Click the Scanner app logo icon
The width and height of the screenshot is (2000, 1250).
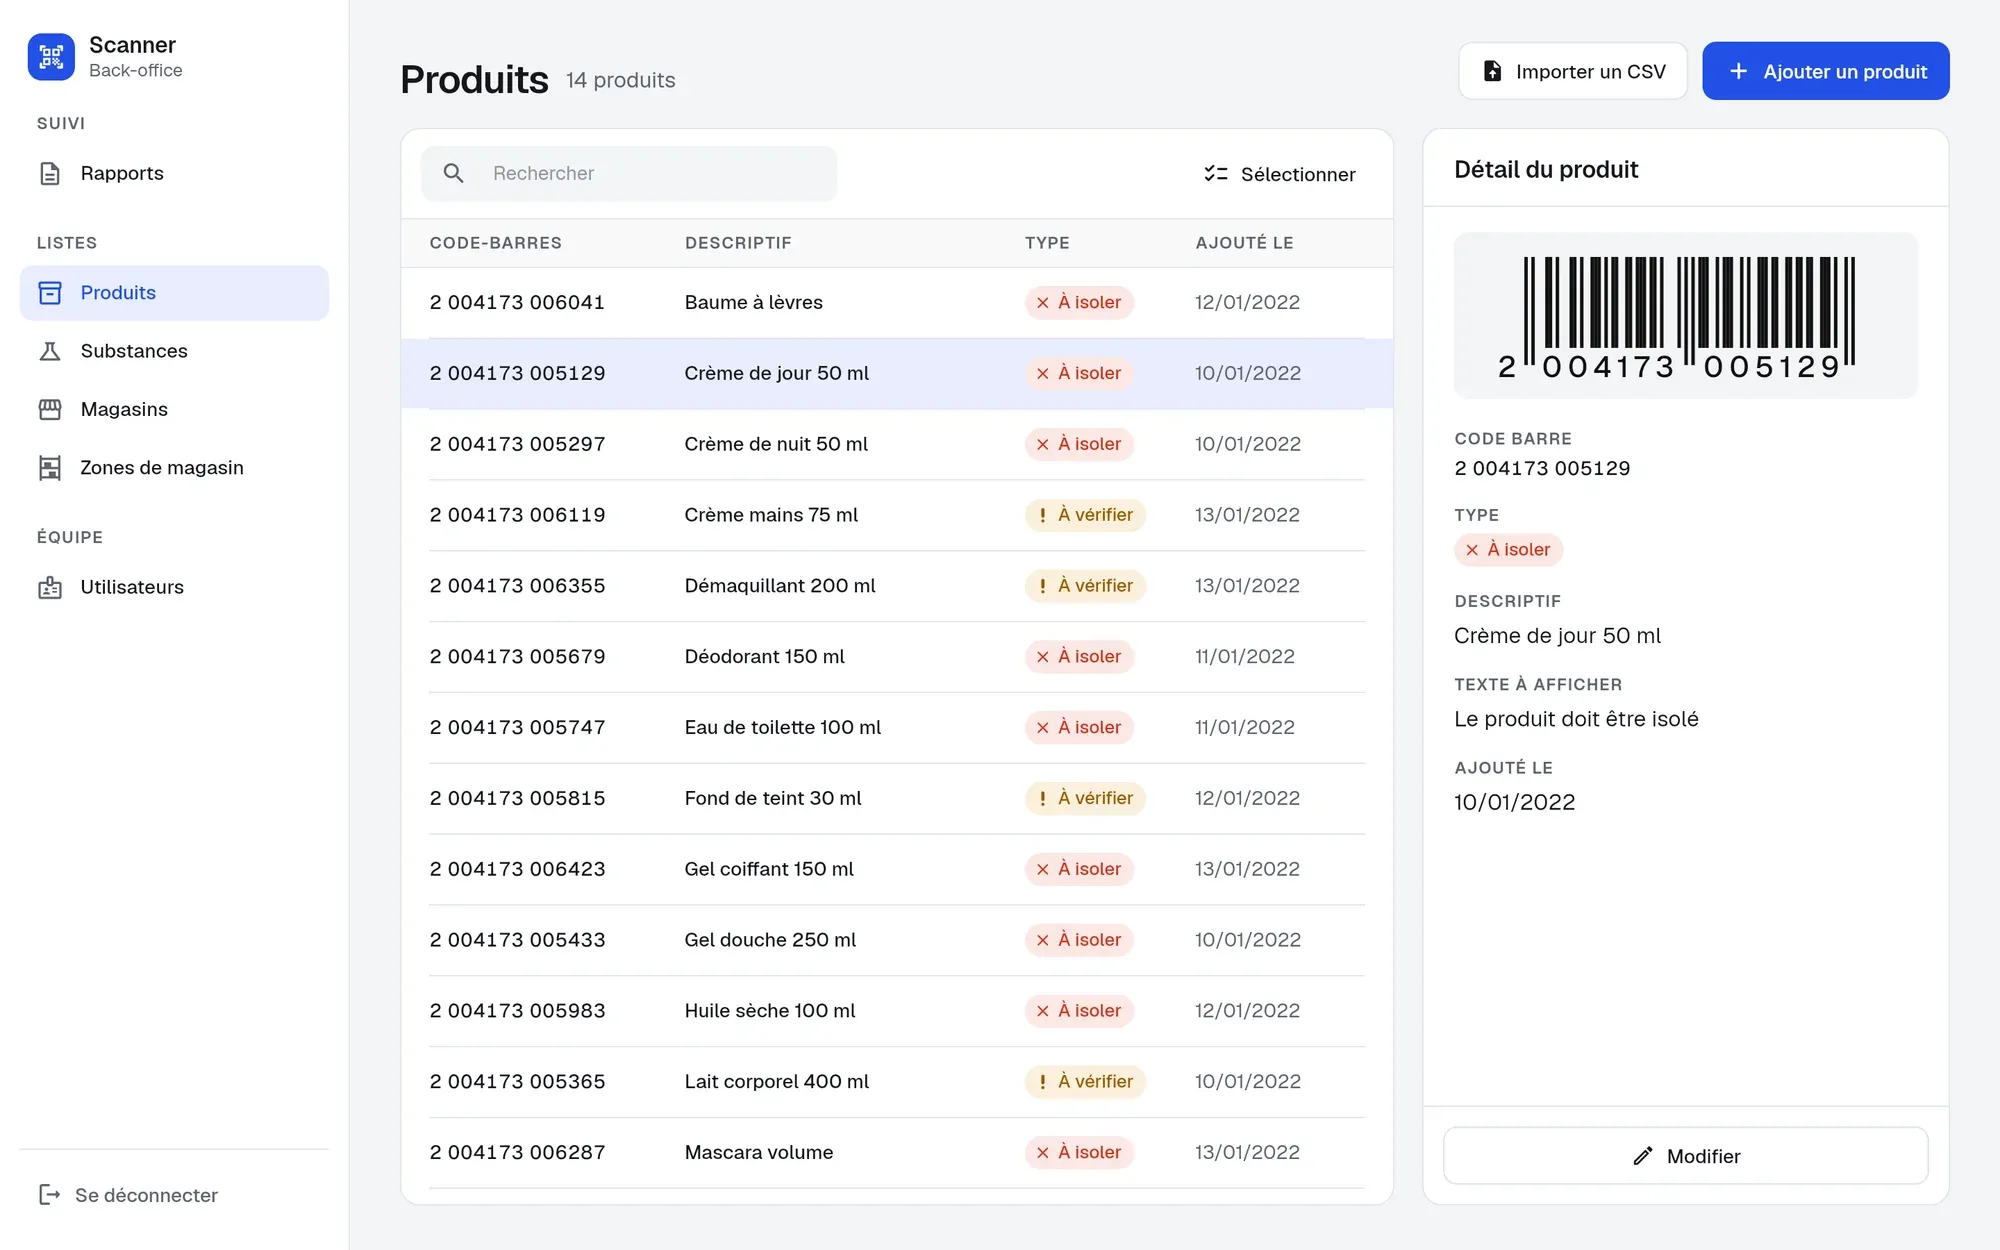[x=51, y=57]
